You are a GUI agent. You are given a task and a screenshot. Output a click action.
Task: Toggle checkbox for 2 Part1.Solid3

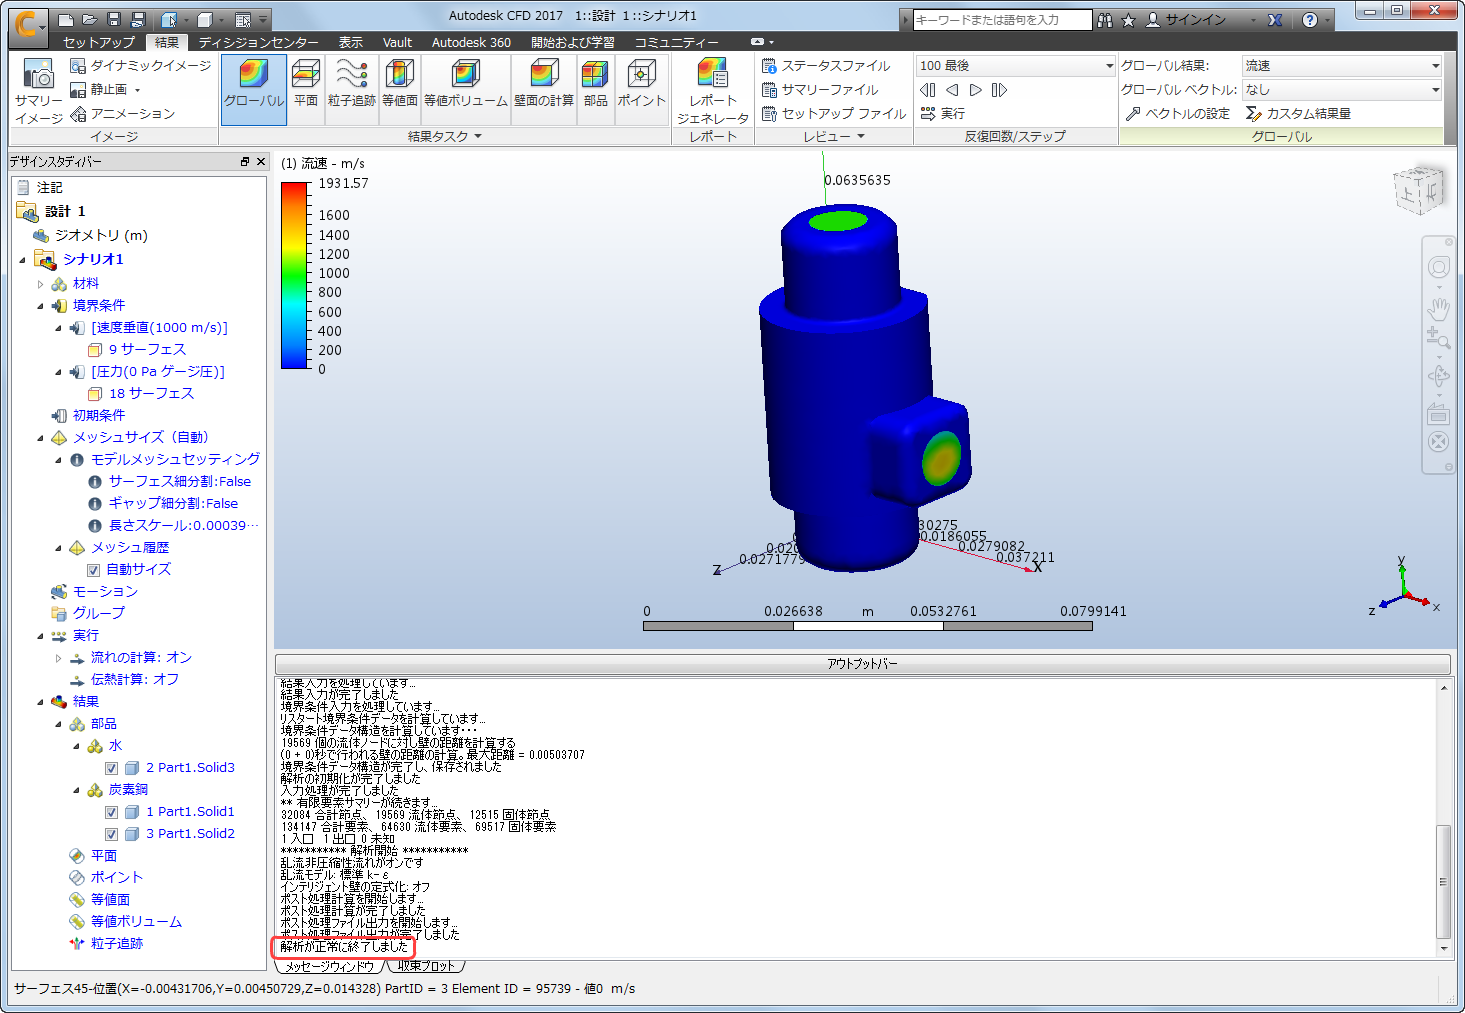pos(112,768)
